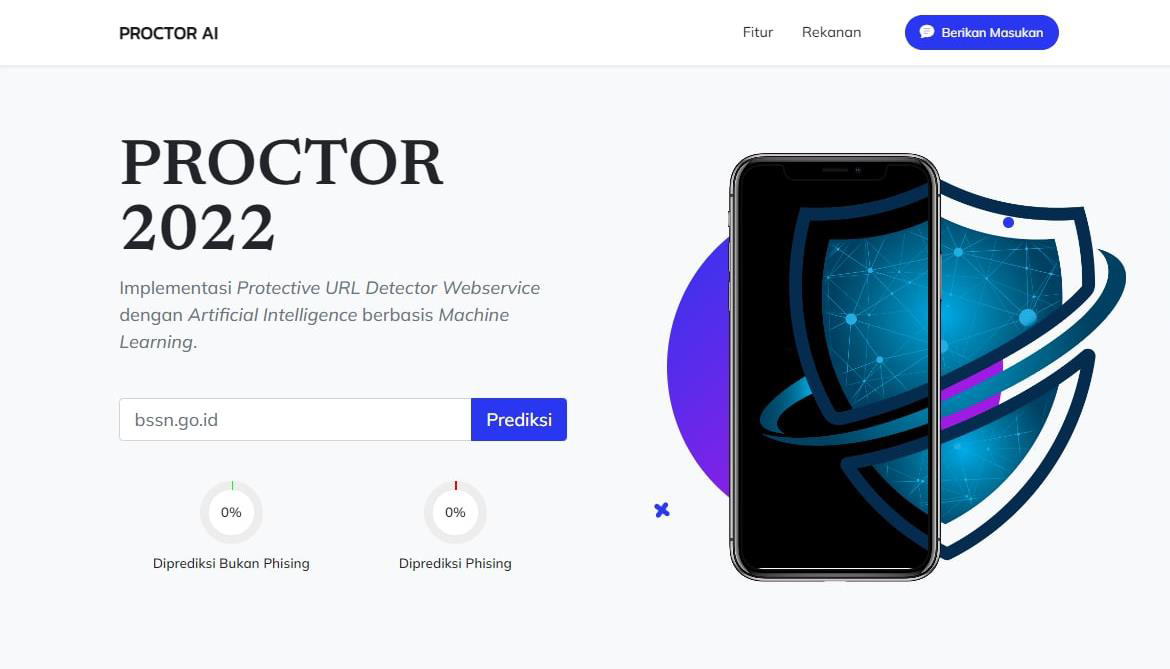1170x669 pixels.
Task: Select the 0% Phising progress circle
Action: click(x=455, y=512)
